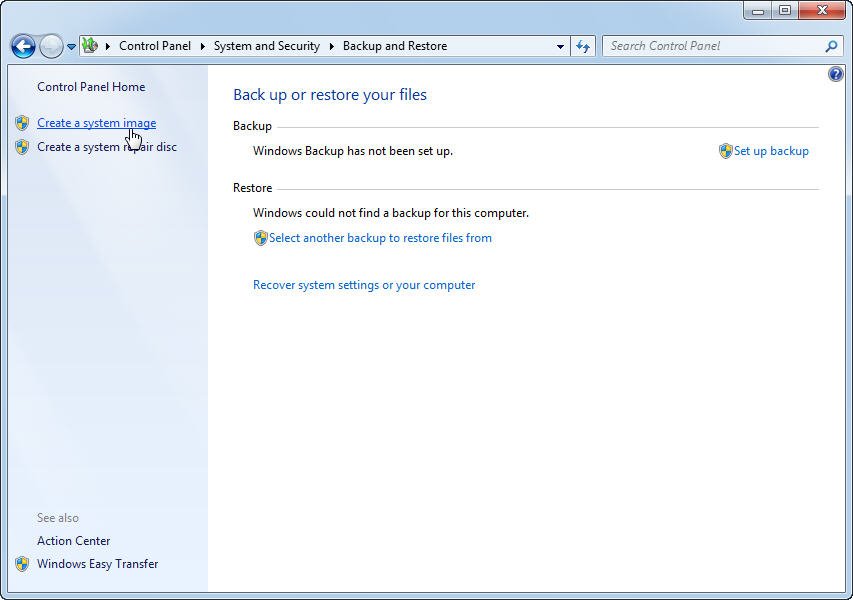Screen dimensions: 853x600
Task: Select Backup and Restore breadcrumb
Action: tap(395, 46)
